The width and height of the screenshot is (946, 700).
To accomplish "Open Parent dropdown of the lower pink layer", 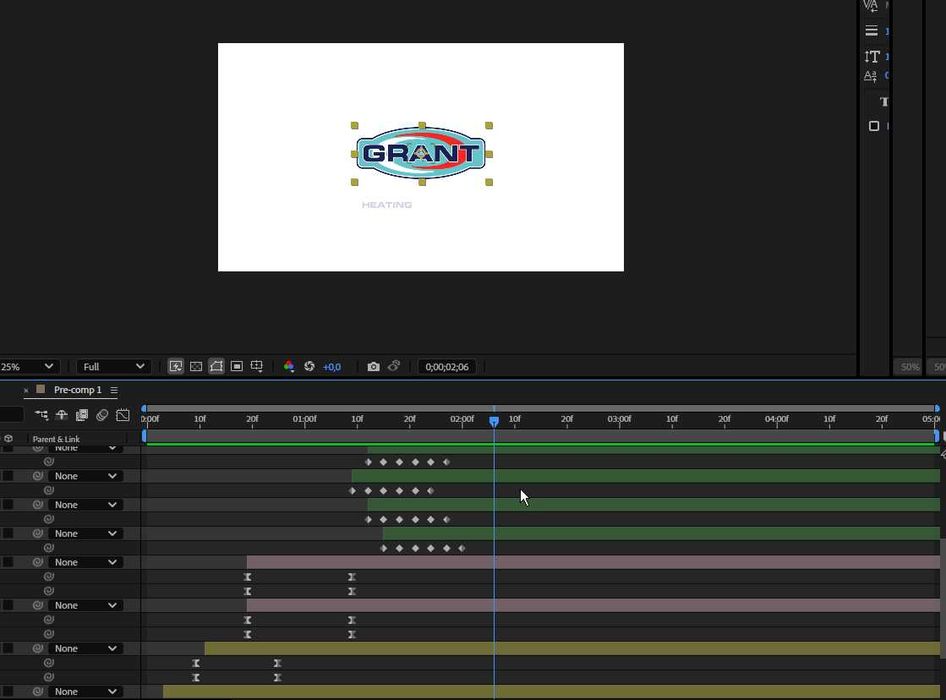I will tap(85, 605).
